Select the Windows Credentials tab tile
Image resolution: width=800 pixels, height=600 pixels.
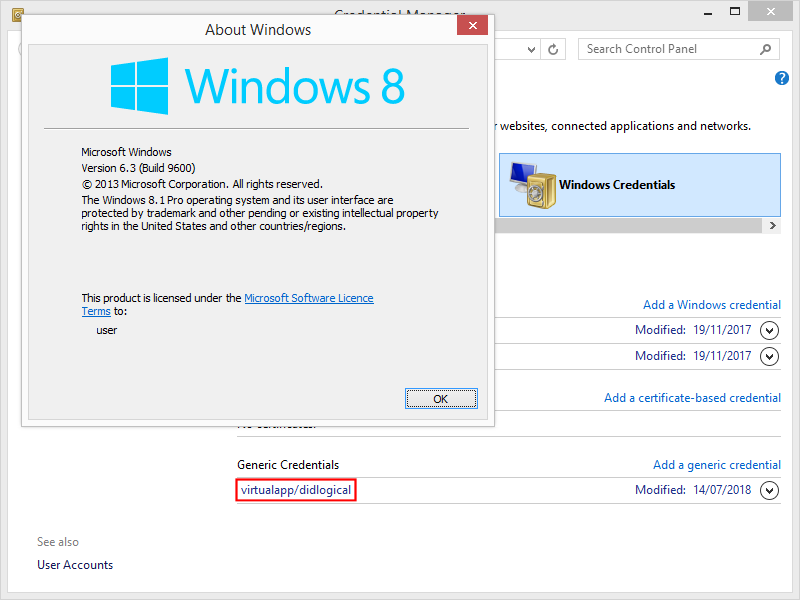[x=640, y=185]
